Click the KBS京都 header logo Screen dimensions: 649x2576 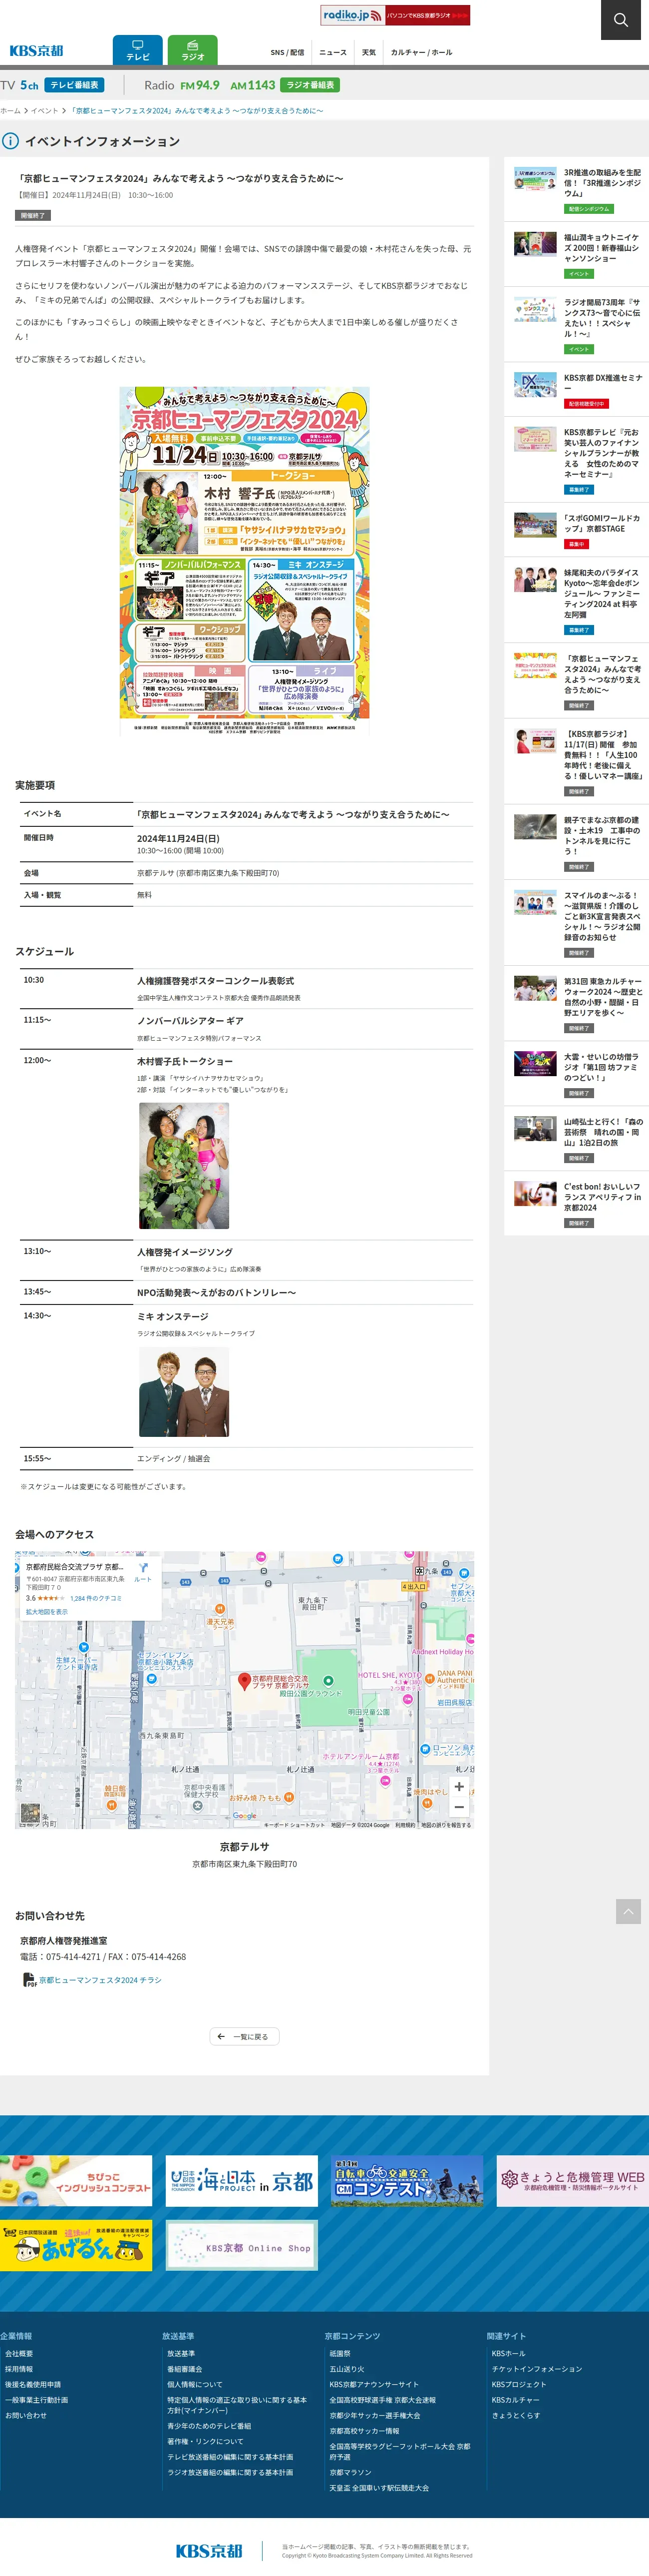[36, 51]
